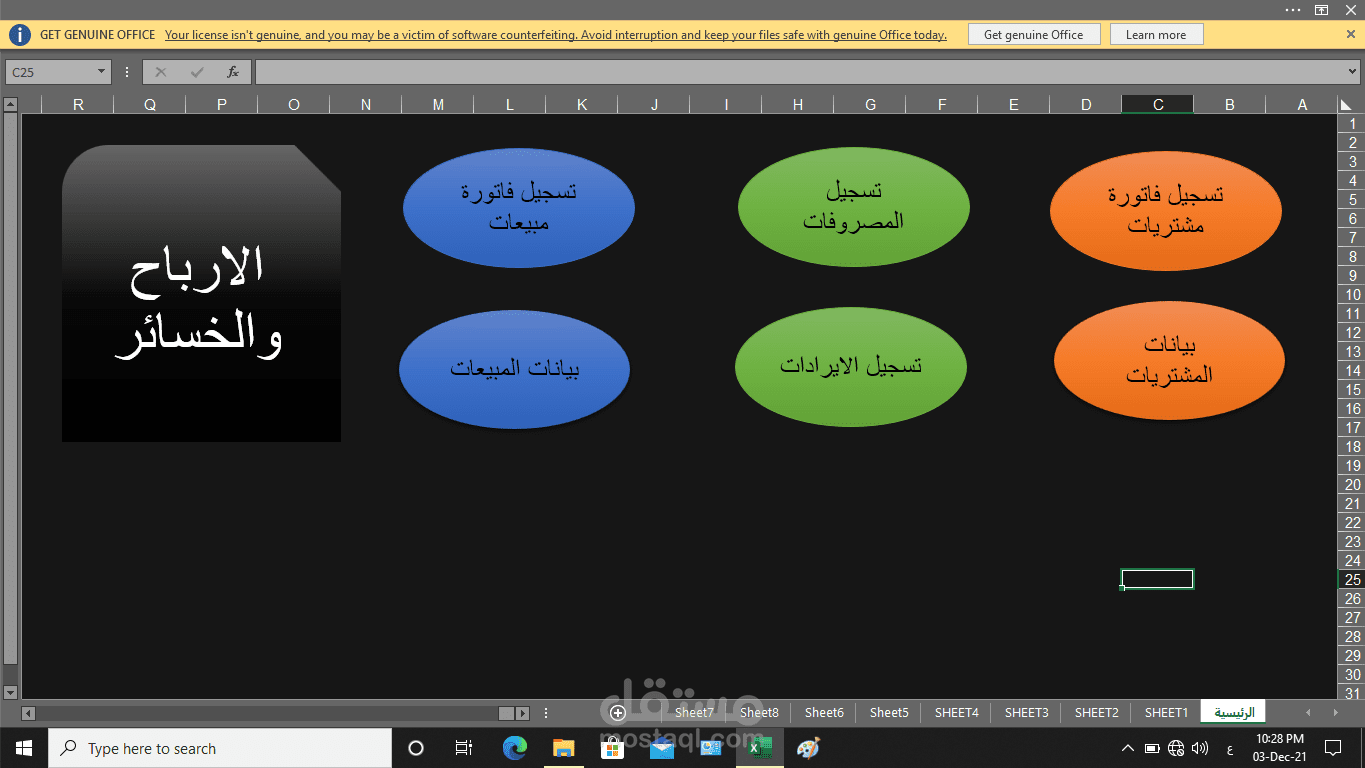Select the الرئيسية sheet tab
Screen dimensions: 1365x768
(x=1234, y=712)
